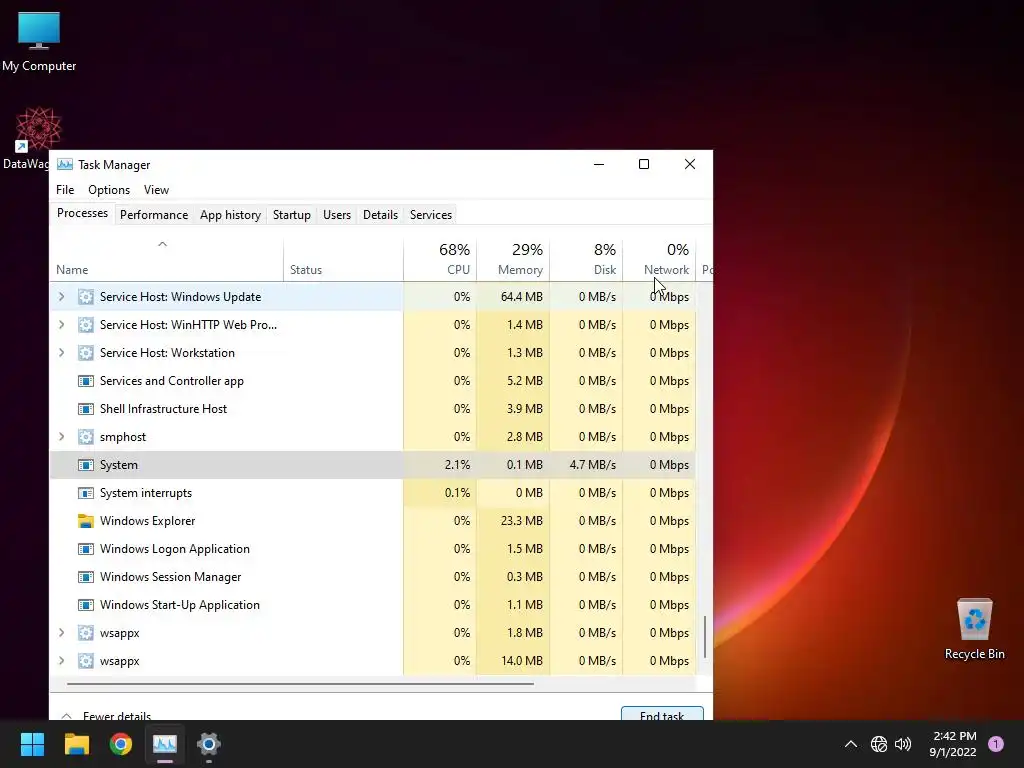Viewport: 1024px width, 768px height.
Task: Sort by the Status column header
Action: point(344,261)
